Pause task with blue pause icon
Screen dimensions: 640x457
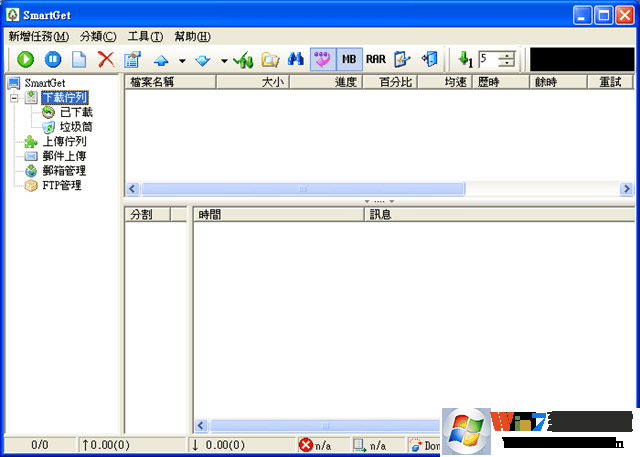coord(52,60)
